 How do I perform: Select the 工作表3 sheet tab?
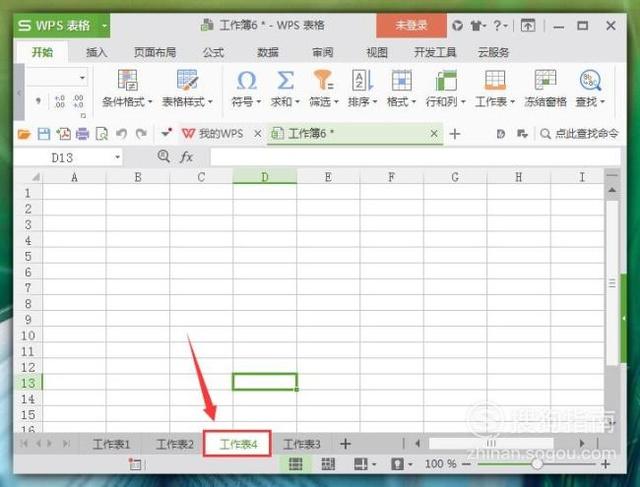click(x=302, y=444)
